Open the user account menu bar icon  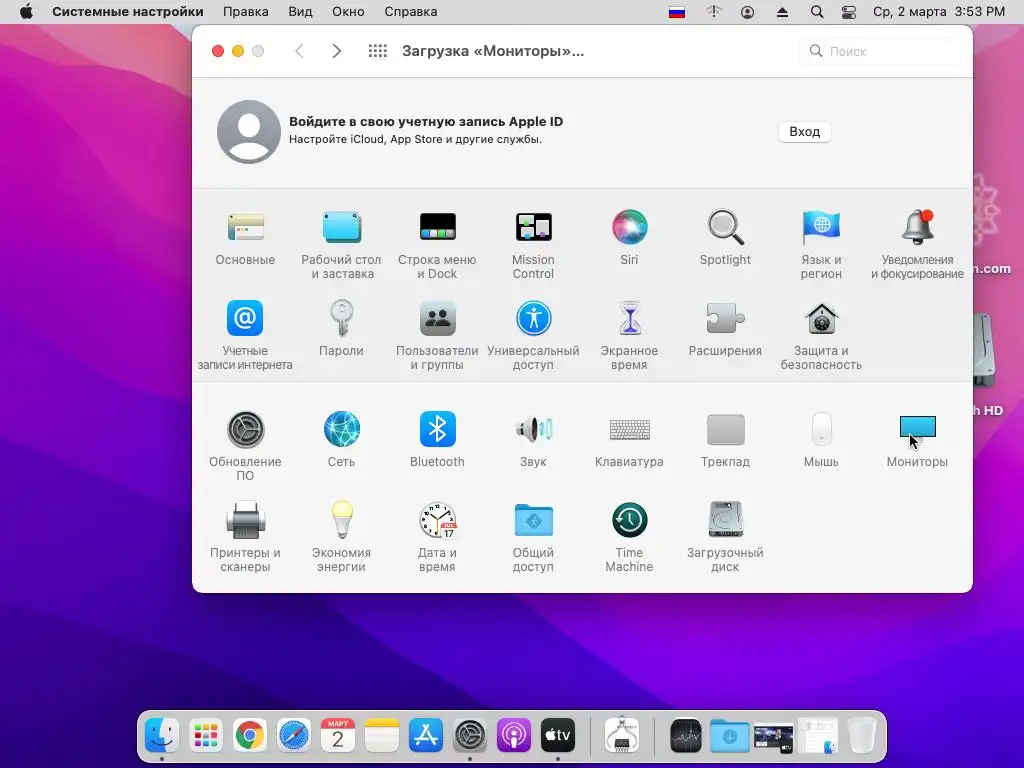tap(747, 12)
